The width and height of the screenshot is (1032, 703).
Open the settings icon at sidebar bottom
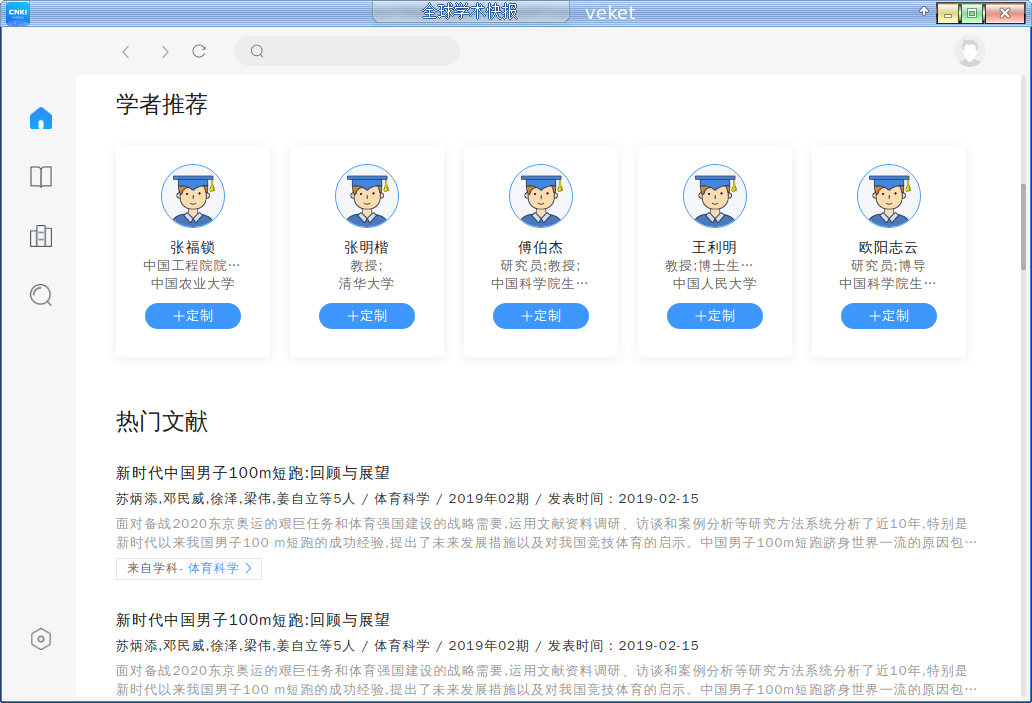point(40,638)
